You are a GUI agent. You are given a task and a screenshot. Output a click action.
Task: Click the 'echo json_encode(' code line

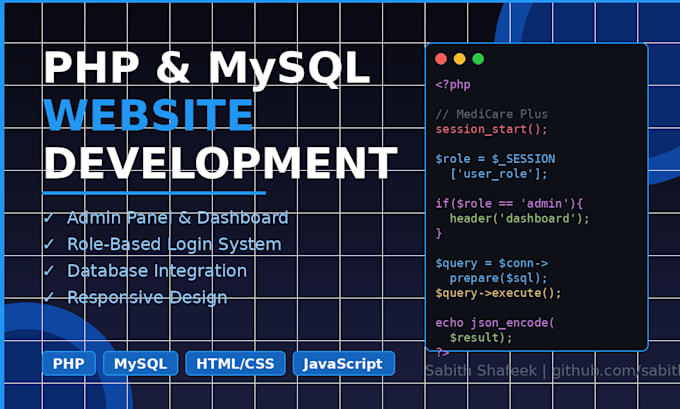[495, 323]
